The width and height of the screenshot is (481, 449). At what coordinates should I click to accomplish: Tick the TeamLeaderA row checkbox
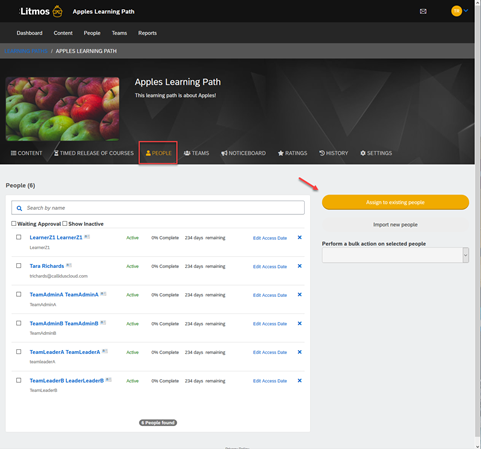19,352
